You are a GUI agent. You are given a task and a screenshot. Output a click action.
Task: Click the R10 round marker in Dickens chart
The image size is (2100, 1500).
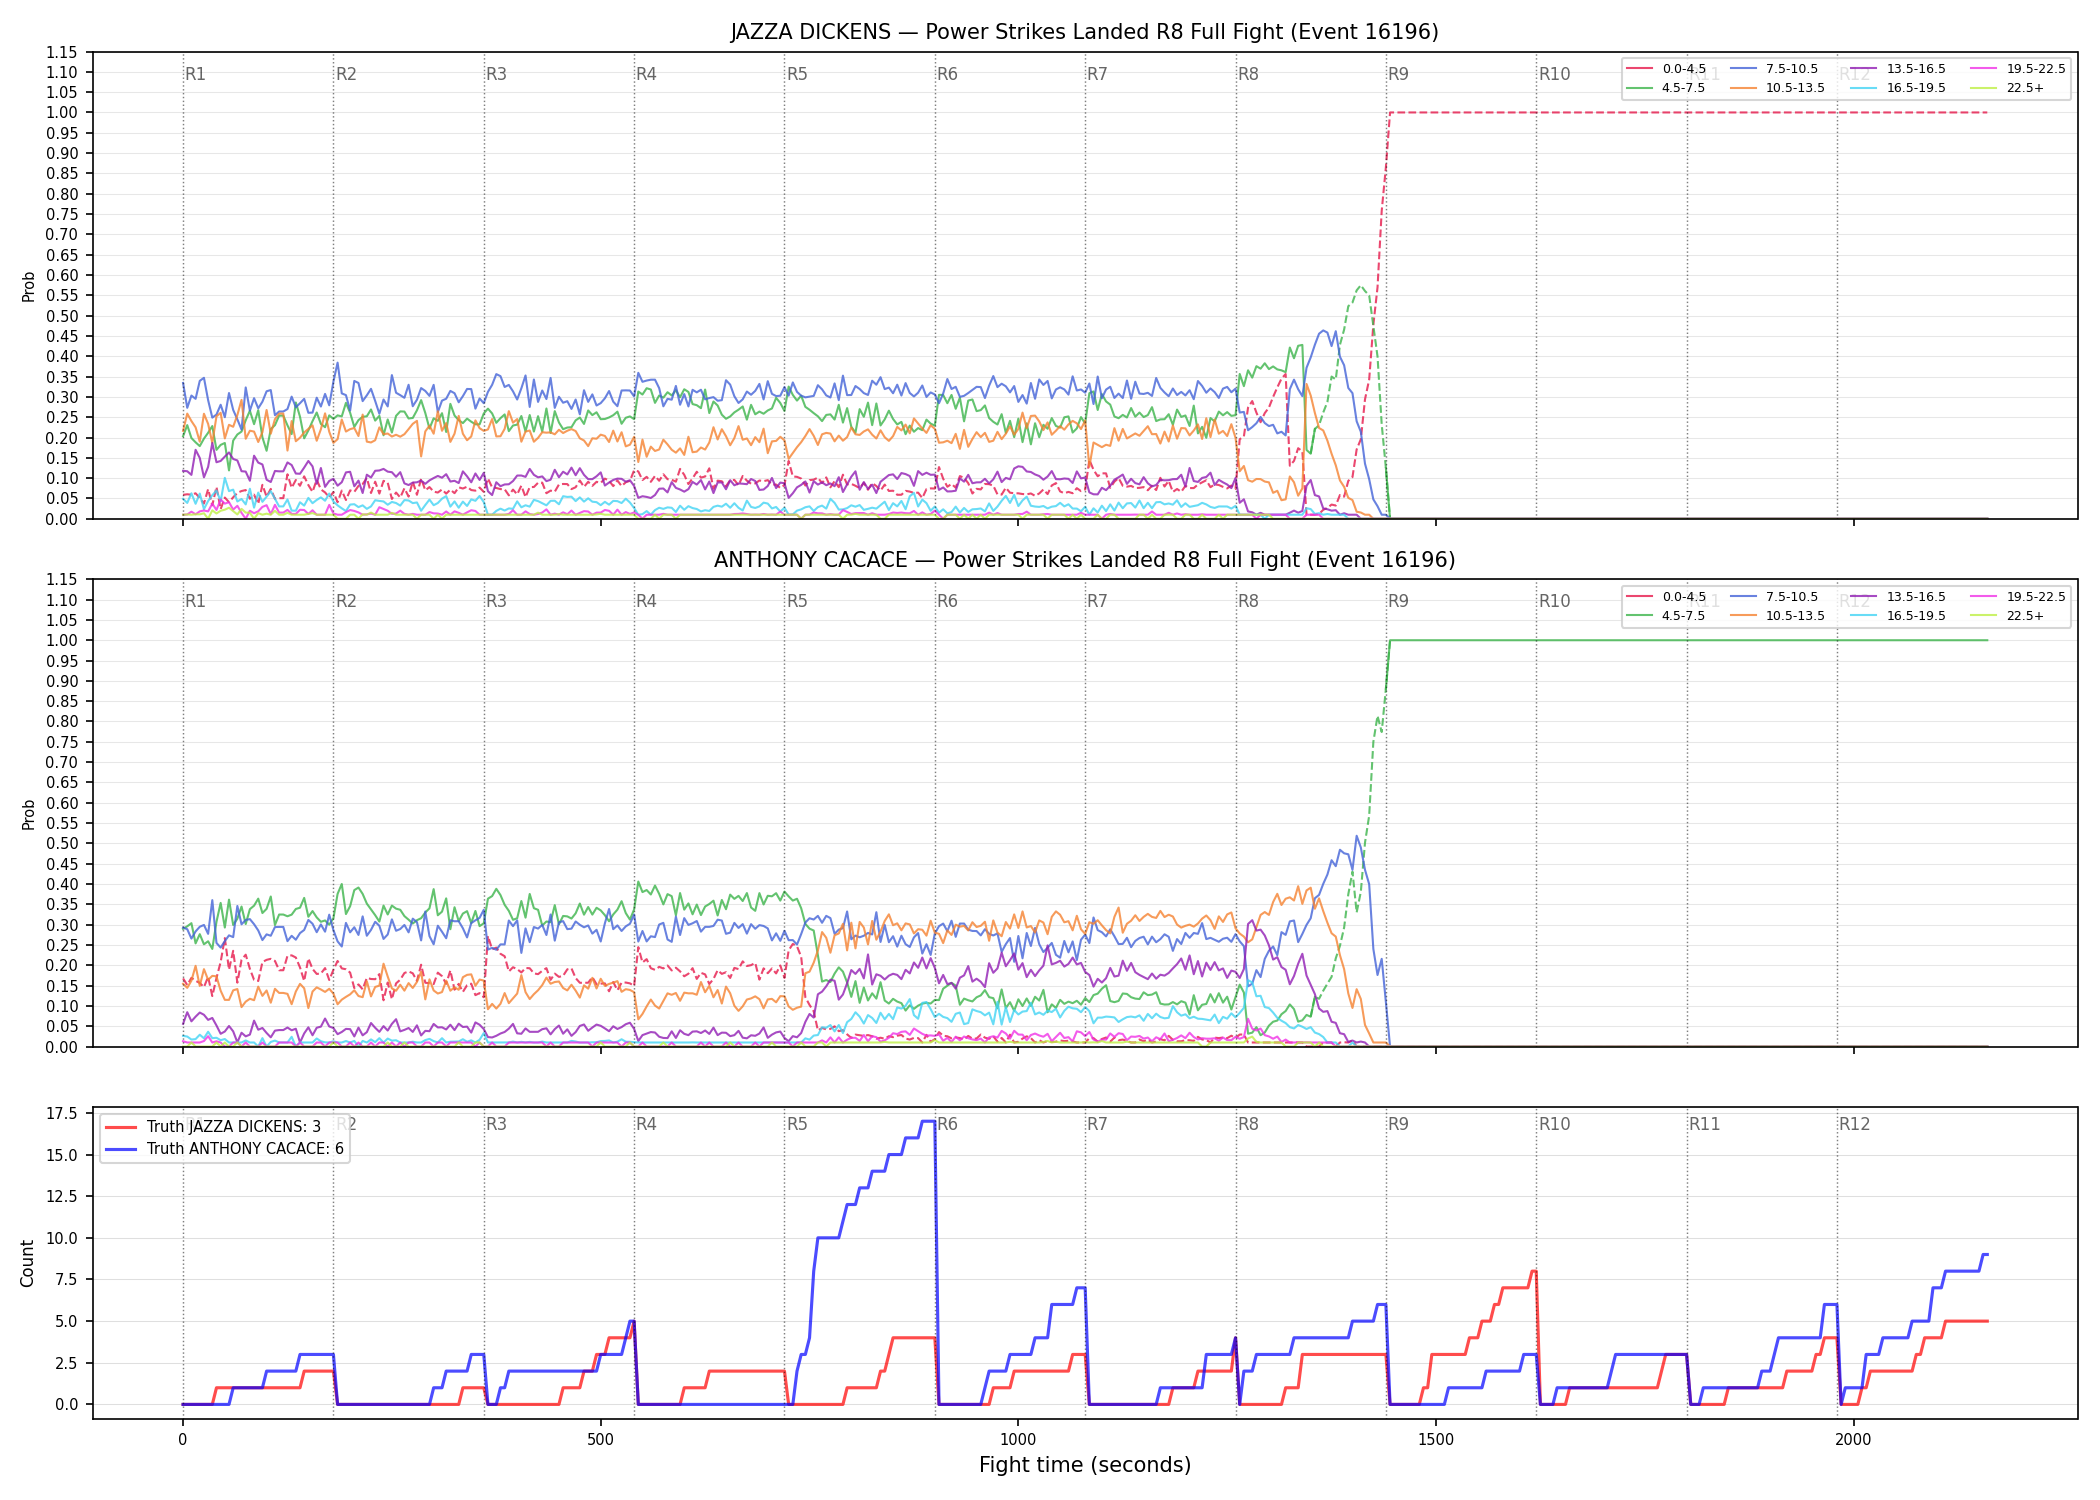[1554, 74]
